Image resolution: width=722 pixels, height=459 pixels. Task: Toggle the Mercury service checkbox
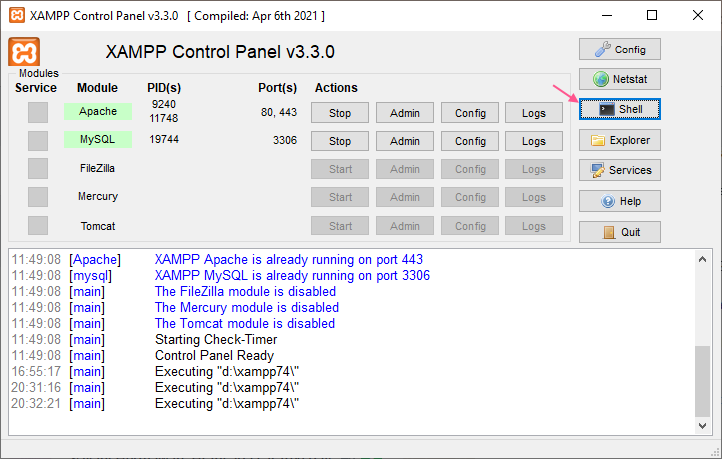coord(38,197)
